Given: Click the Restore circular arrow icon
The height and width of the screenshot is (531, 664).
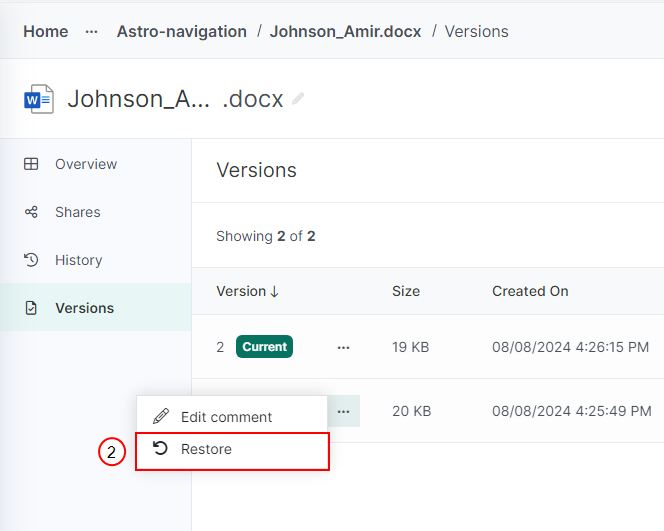Looking at the screenshot, I should coord(160,448).
